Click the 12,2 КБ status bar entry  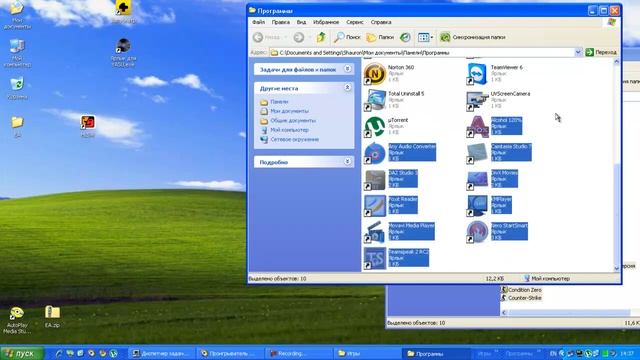click(495, 279)
